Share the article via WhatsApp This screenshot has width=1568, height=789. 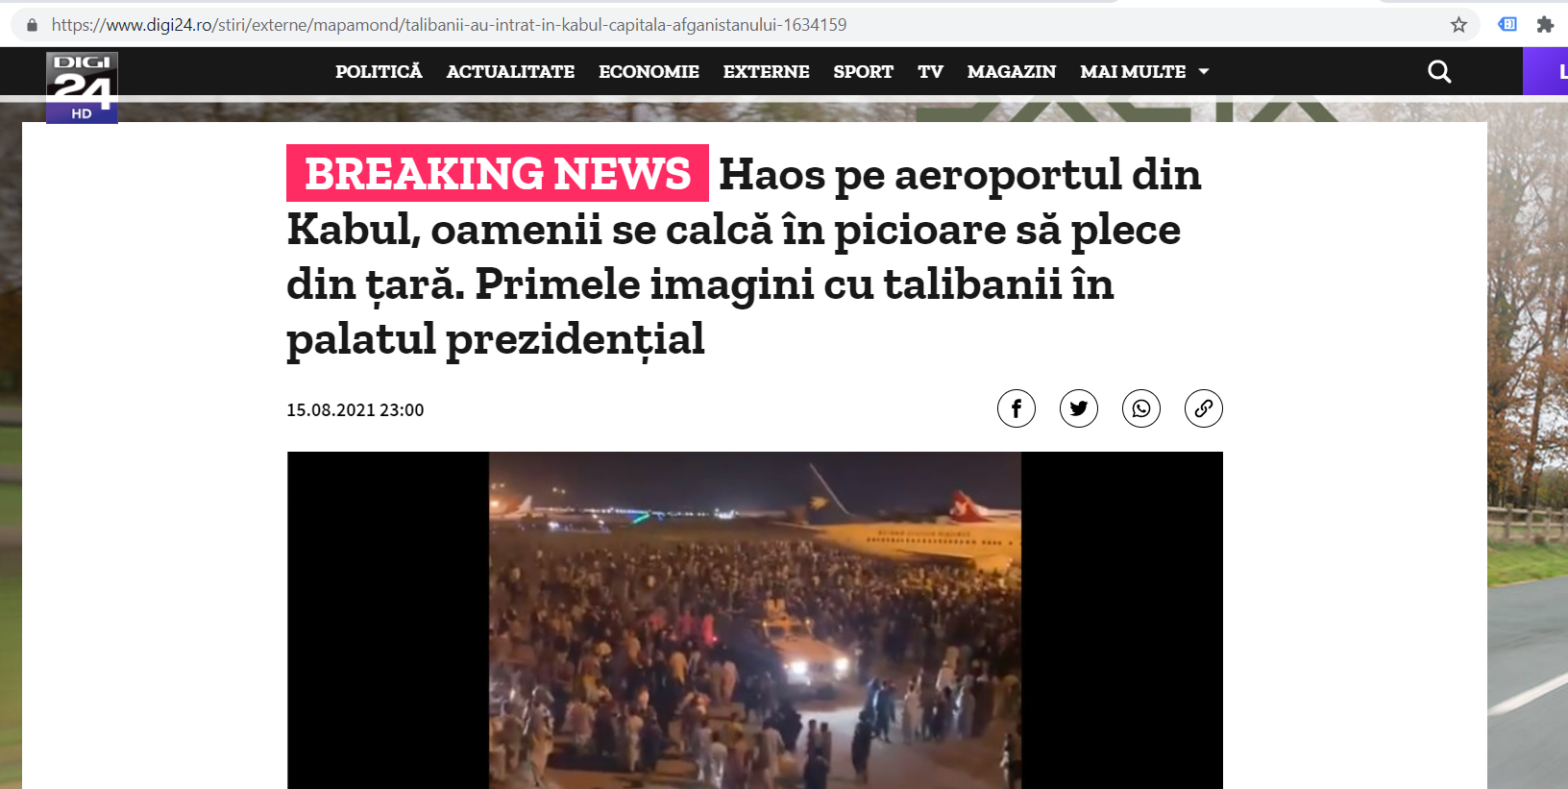pyautogui.click(x=1141, y=408)
